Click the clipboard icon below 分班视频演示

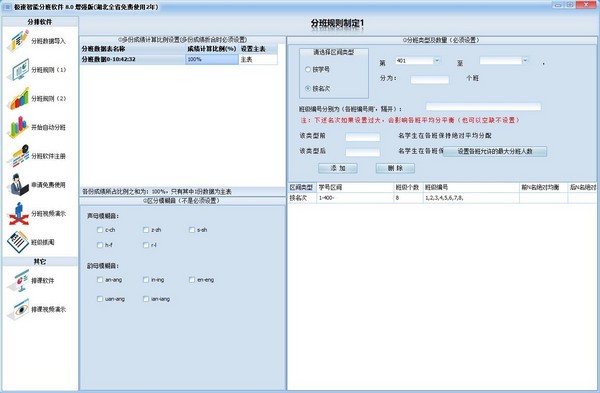(x=18, y=242)
